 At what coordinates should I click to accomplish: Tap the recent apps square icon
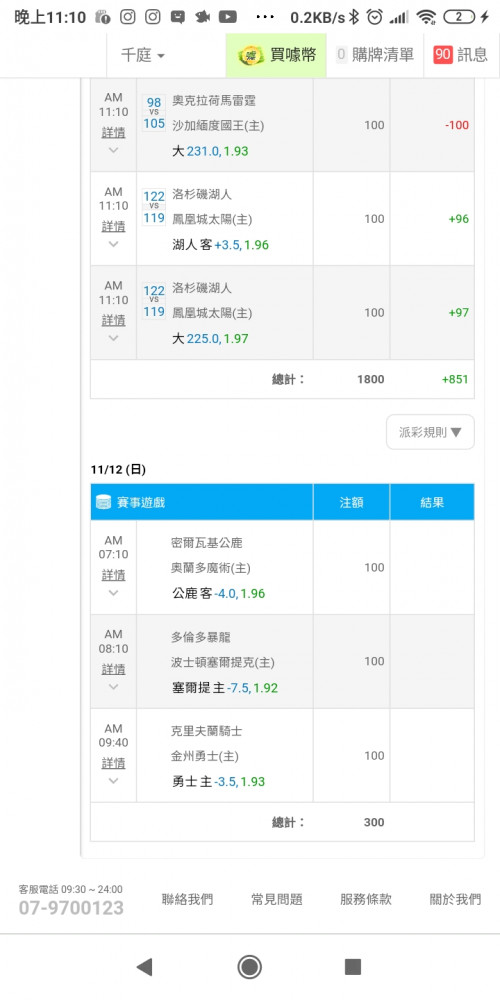pyautogui.click(x=353, y=967)
